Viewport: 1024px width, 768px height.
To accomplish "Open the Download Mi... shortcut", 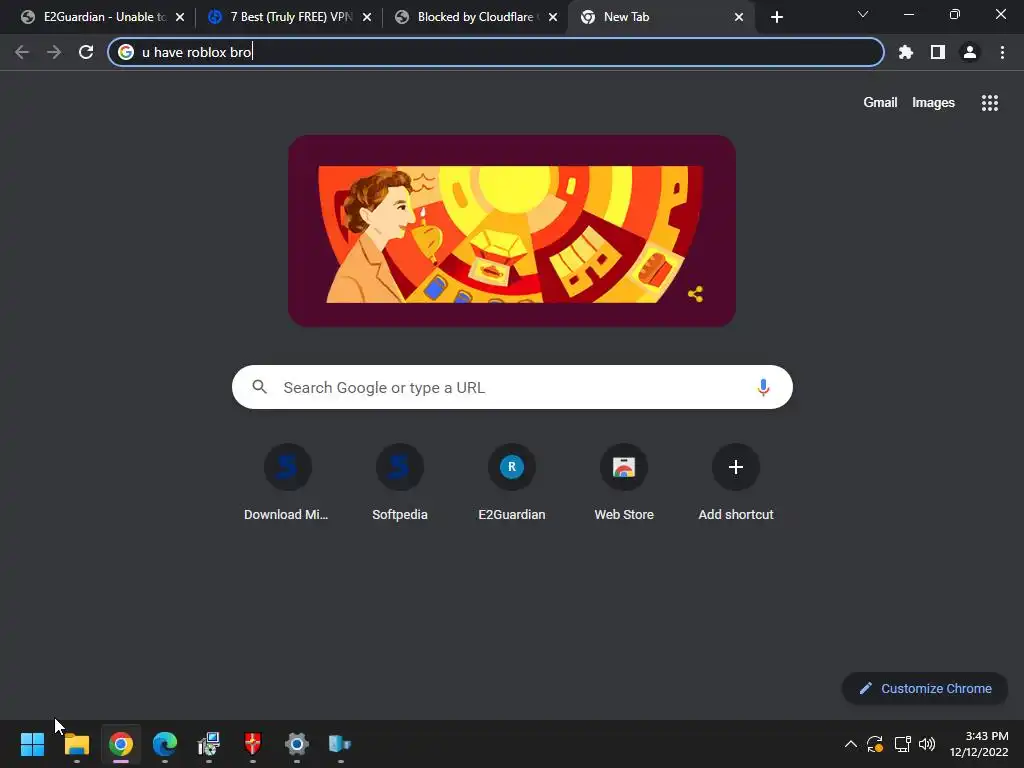I will point(287,483).
